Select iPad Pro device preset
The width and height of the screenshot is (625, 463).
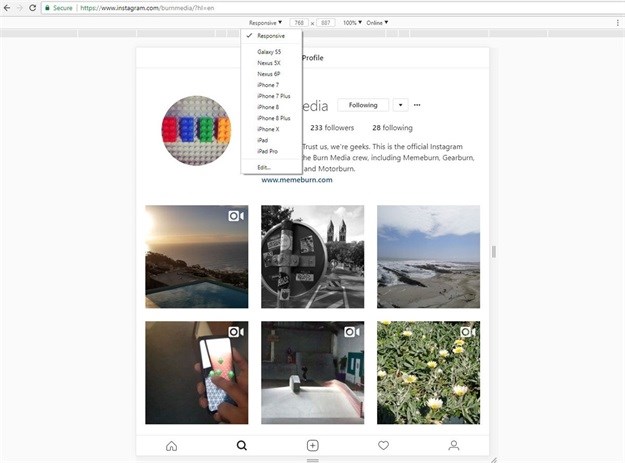266,152
